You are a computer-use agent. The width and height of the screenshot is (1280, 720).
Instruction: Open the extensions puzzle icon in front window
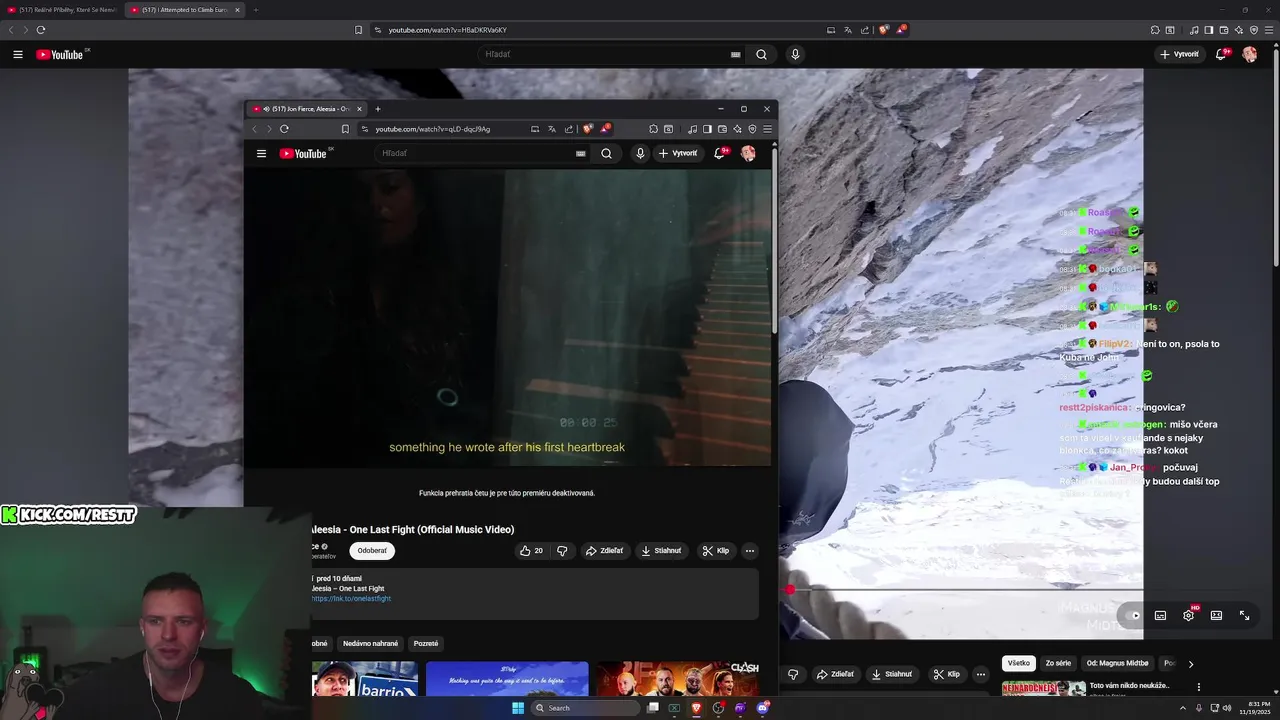click(653, 129)
